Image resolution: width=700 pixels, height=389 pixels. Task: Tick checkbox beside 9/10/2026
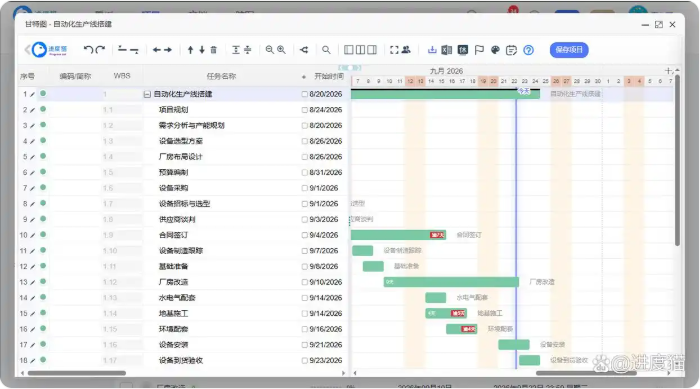(x=304, y=282)
